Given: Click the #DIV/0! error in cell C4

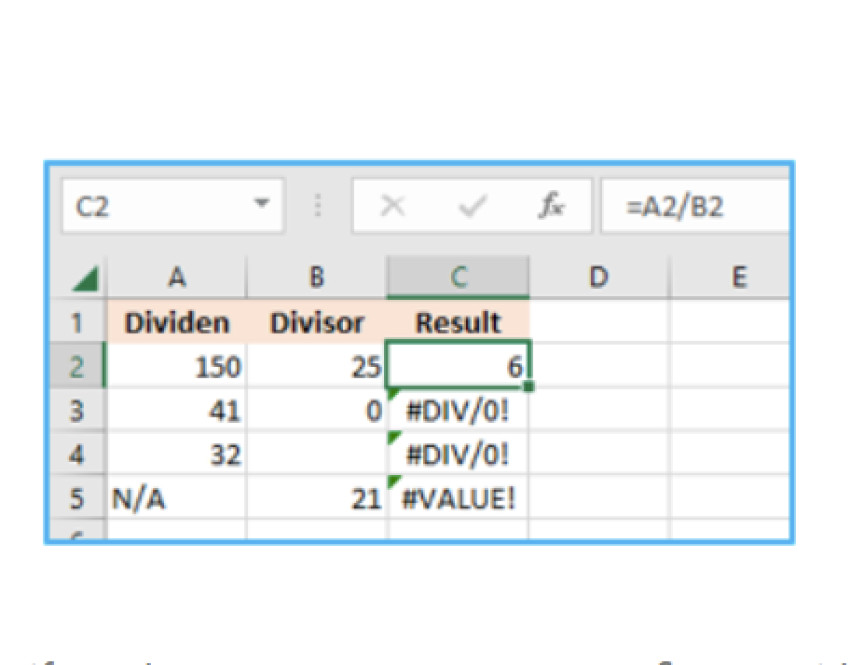Looking at the screenshot, I should tap(460, 454).
